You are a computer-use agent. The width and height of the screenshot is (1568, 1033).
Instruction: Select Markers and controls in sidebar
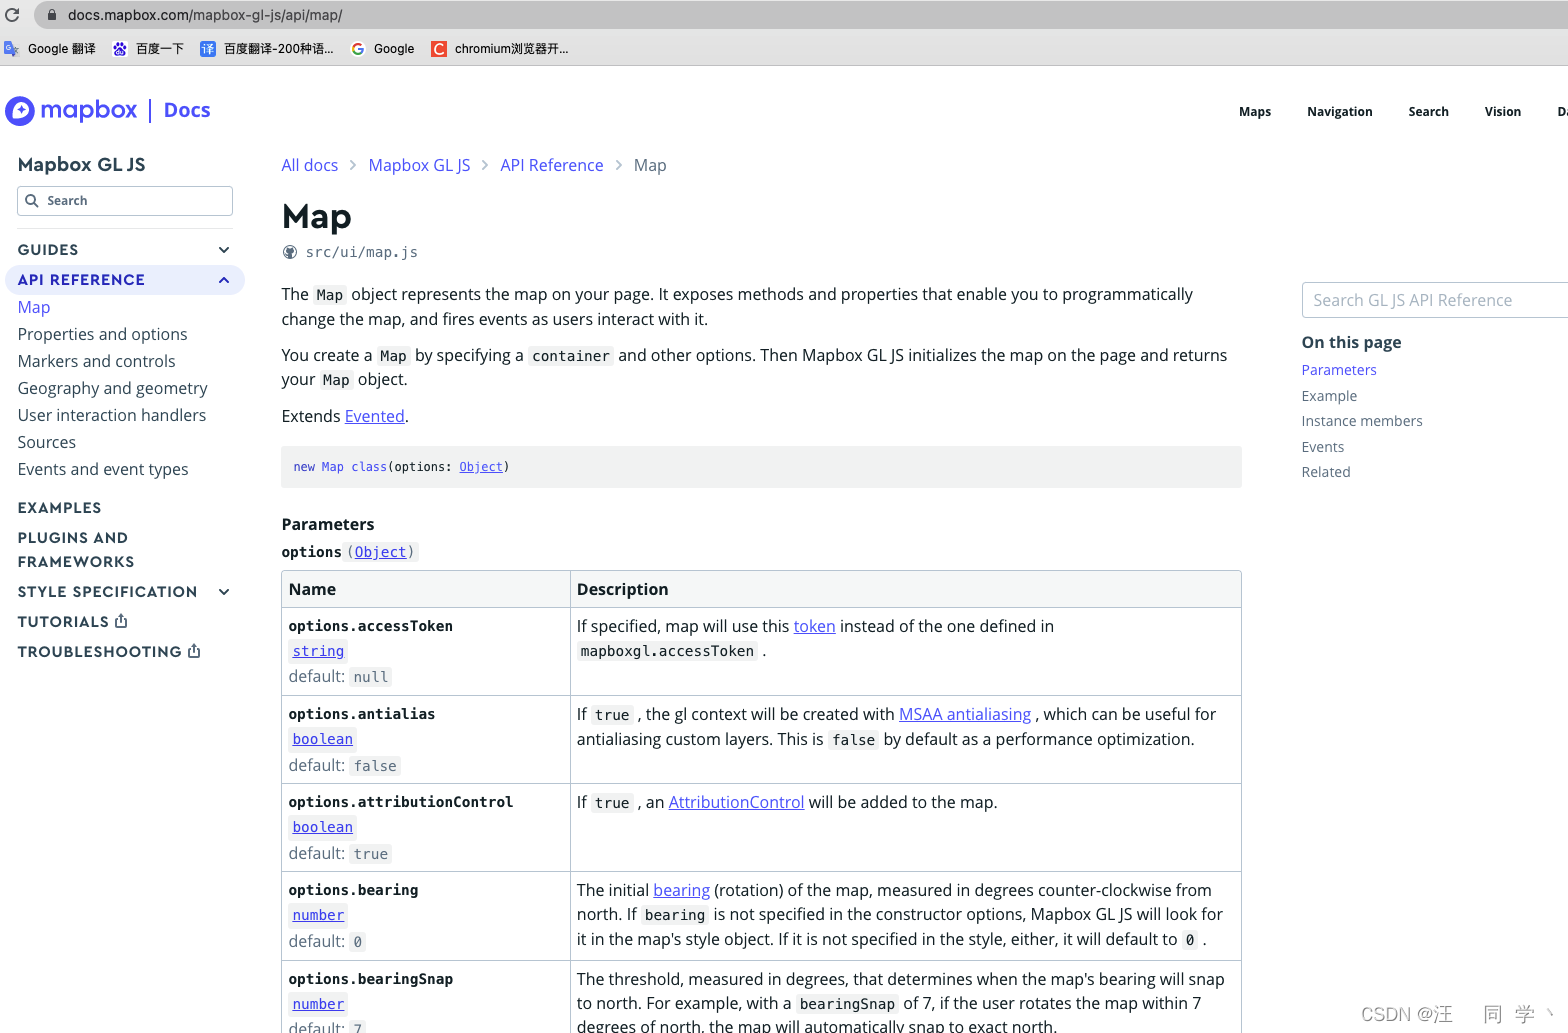[97, 361]
